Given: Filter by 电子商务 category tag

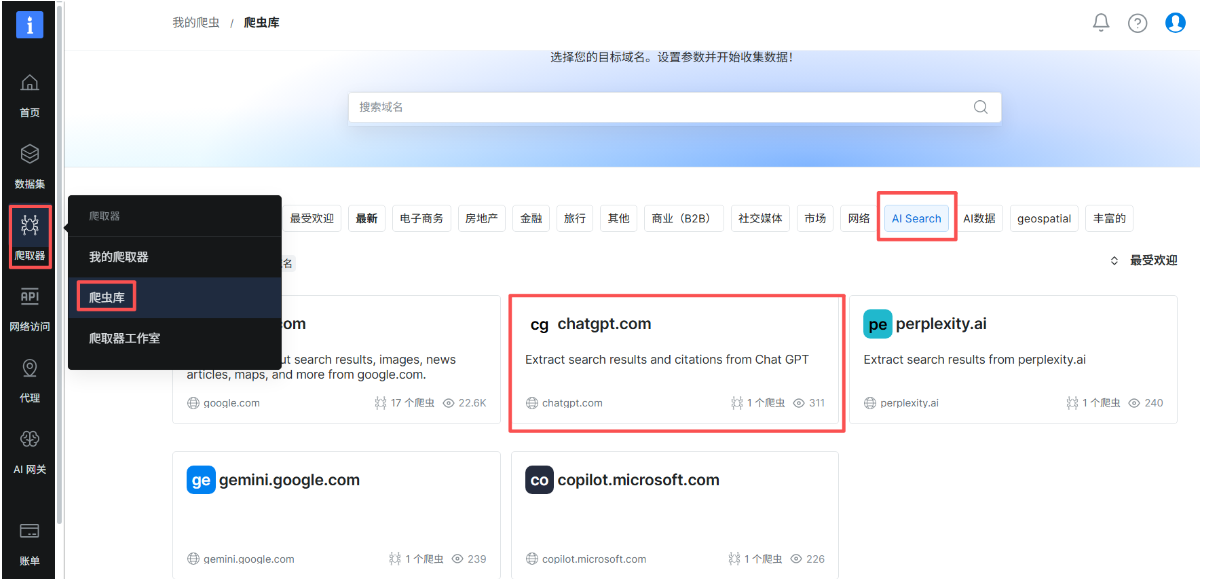Looking at the screenshot, I should pyautogui.click(x=421, y=218).
